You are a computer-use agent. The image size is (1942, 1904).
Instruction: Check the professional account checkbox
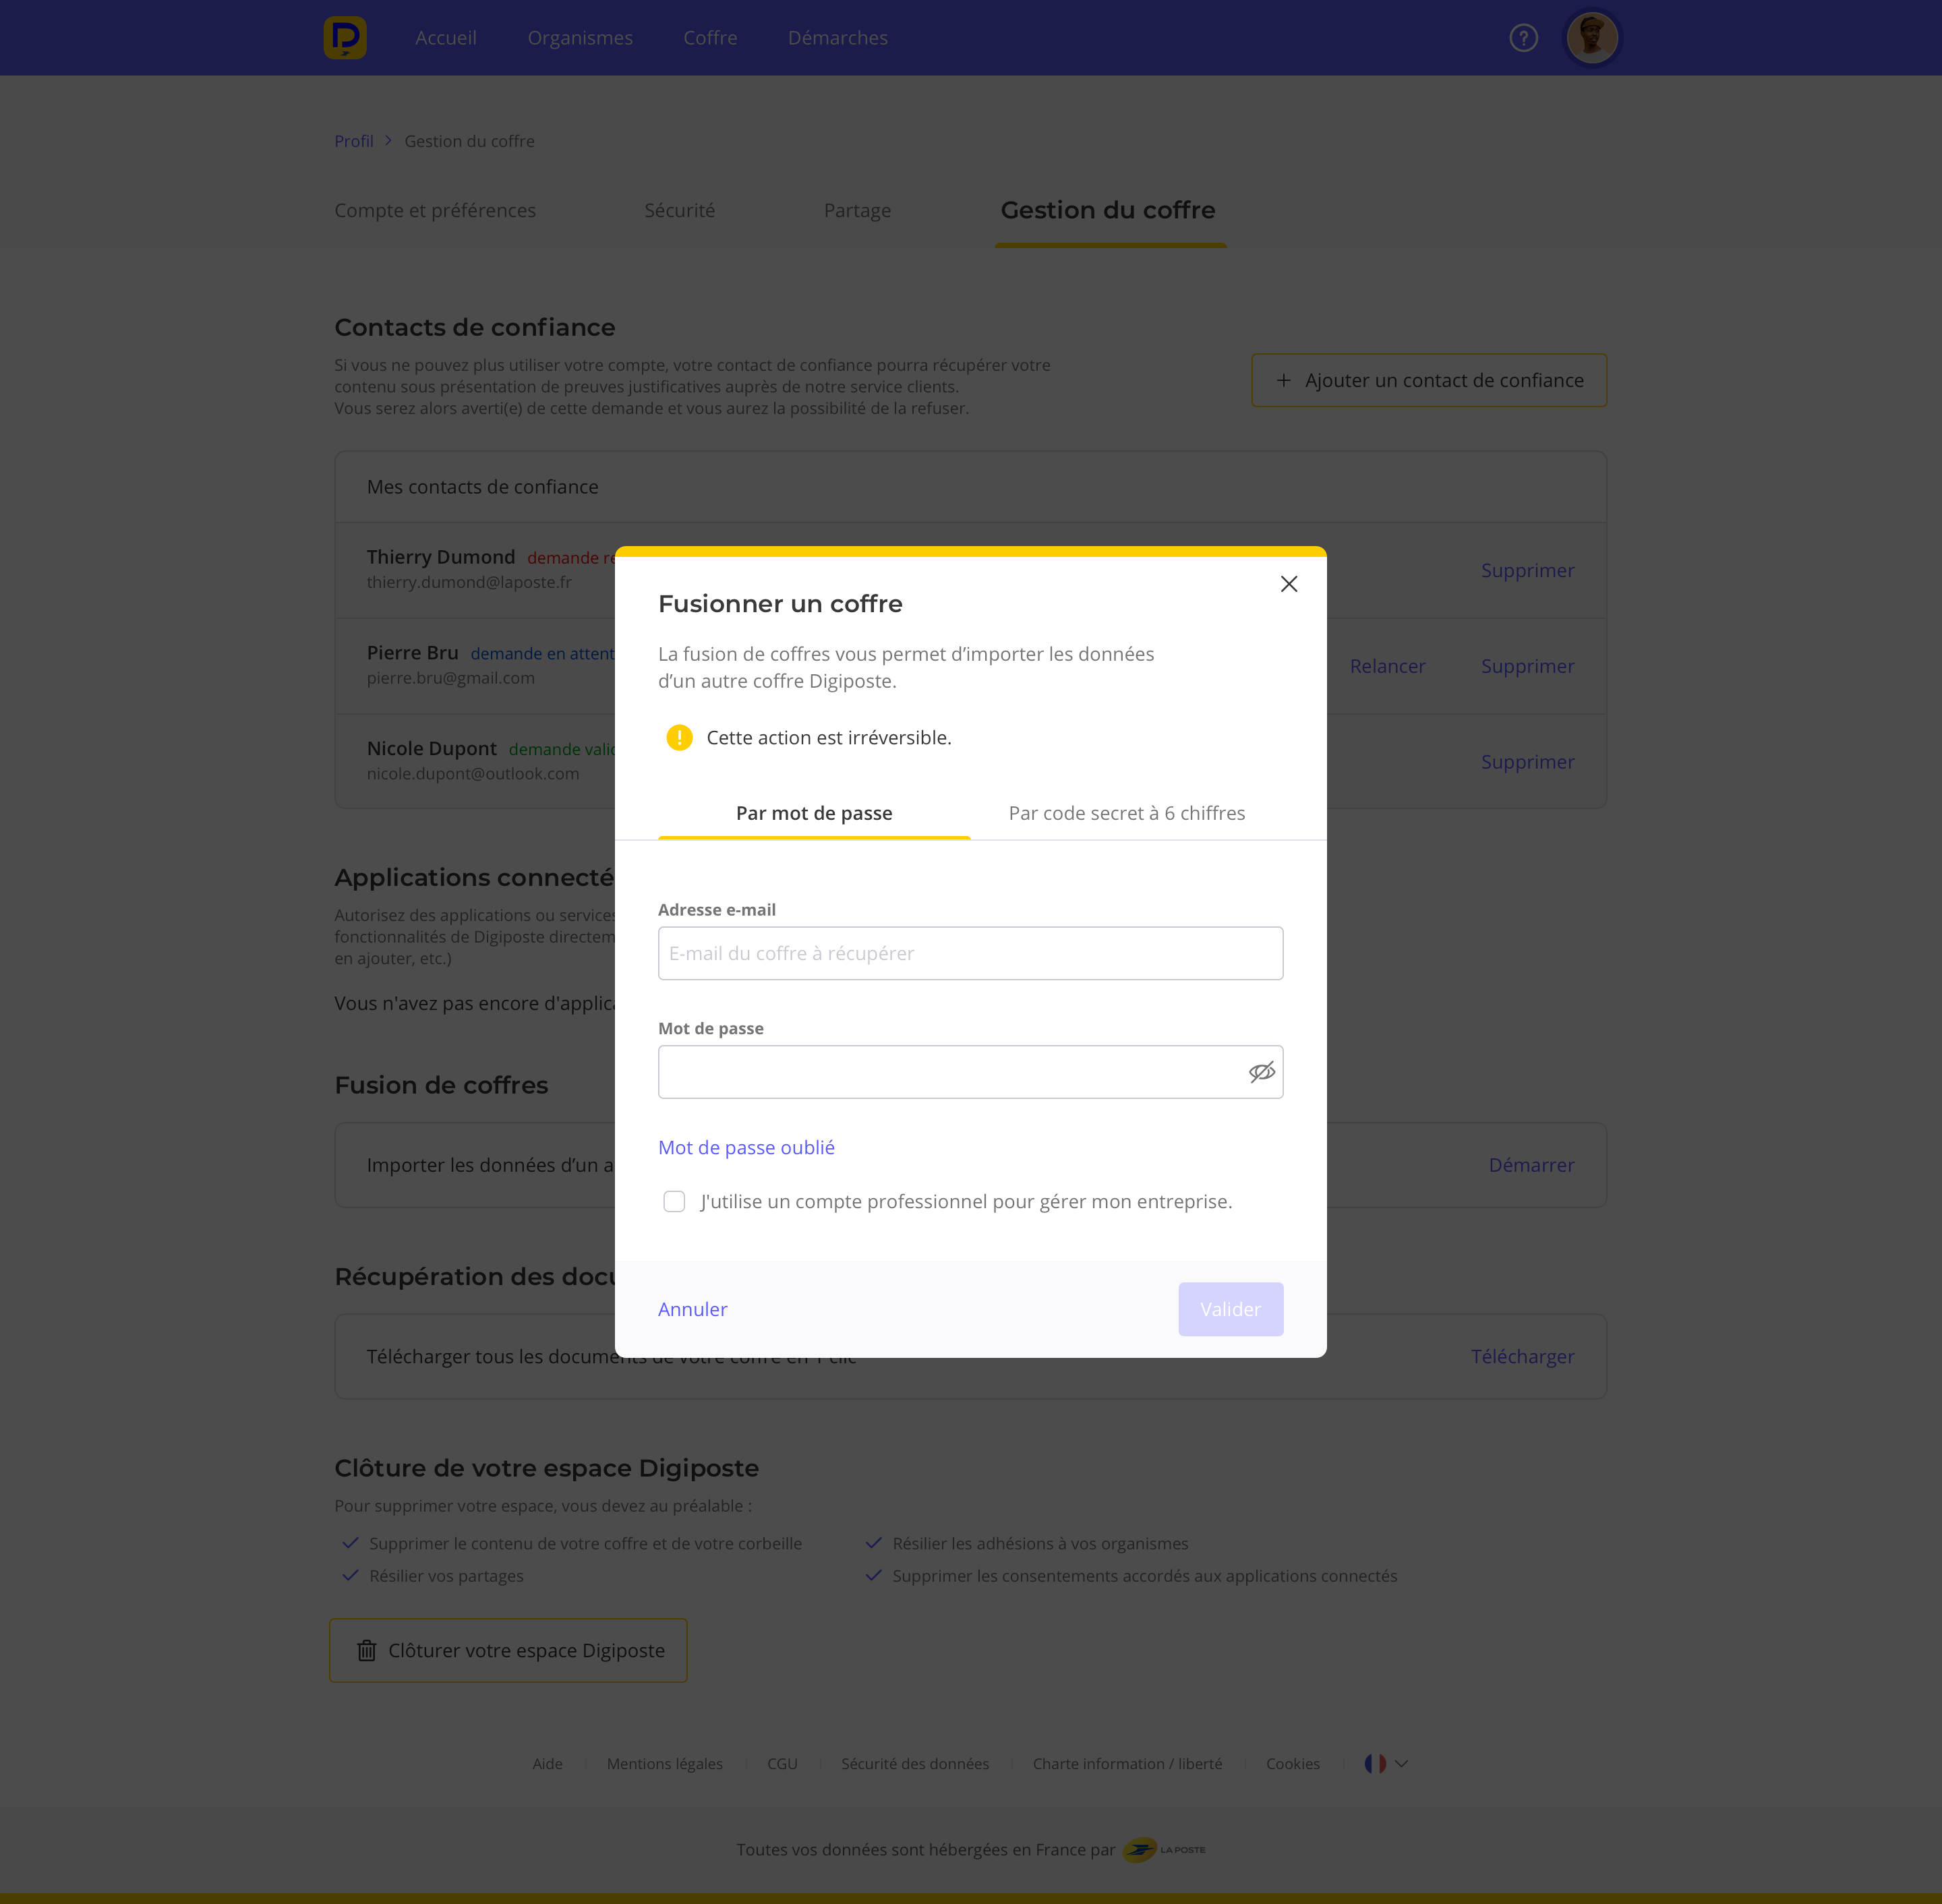674,1201
